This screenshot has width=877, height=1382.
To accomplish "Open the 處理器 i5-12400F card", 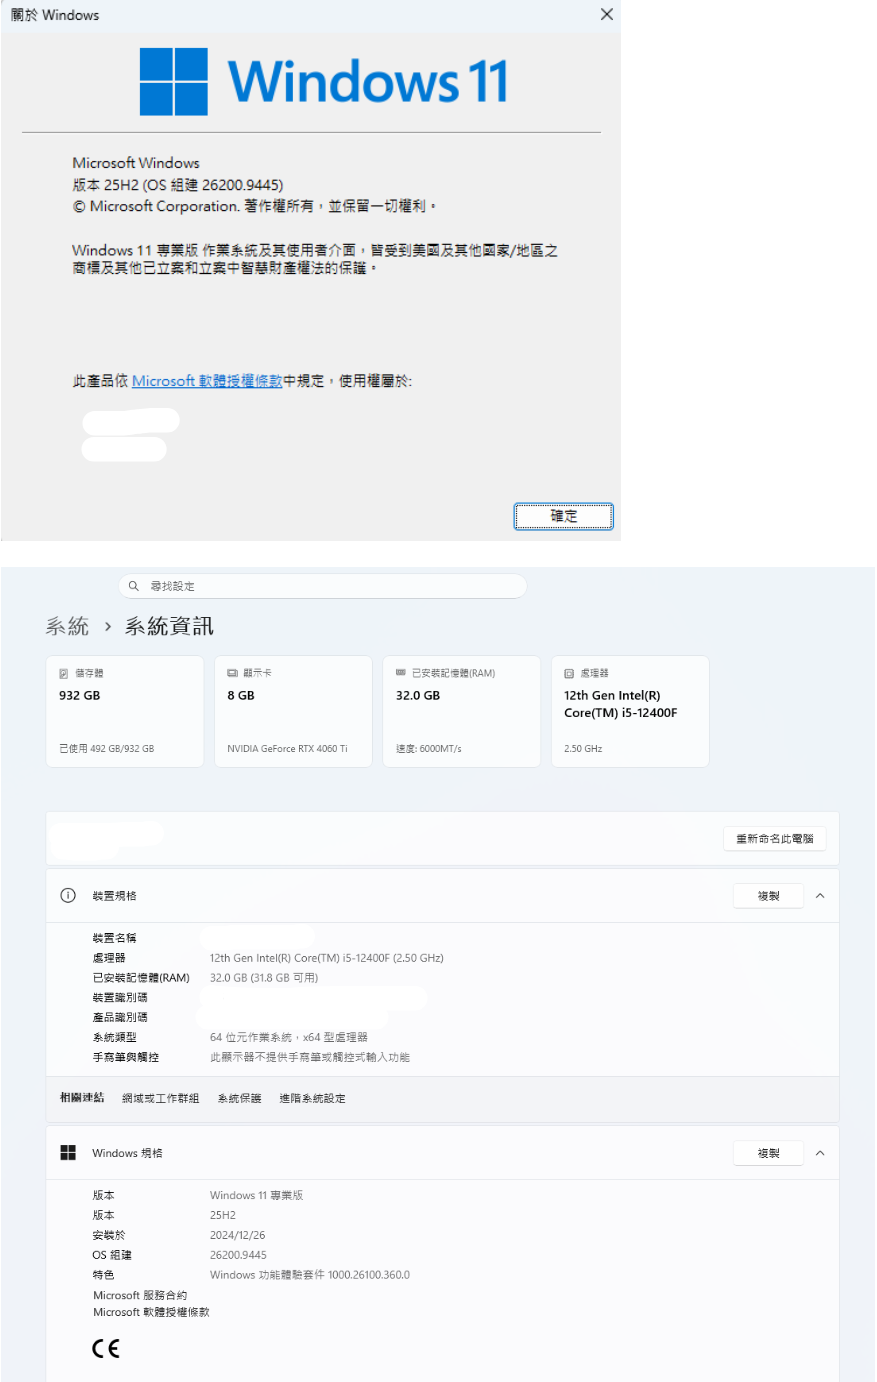I will 630,711.
